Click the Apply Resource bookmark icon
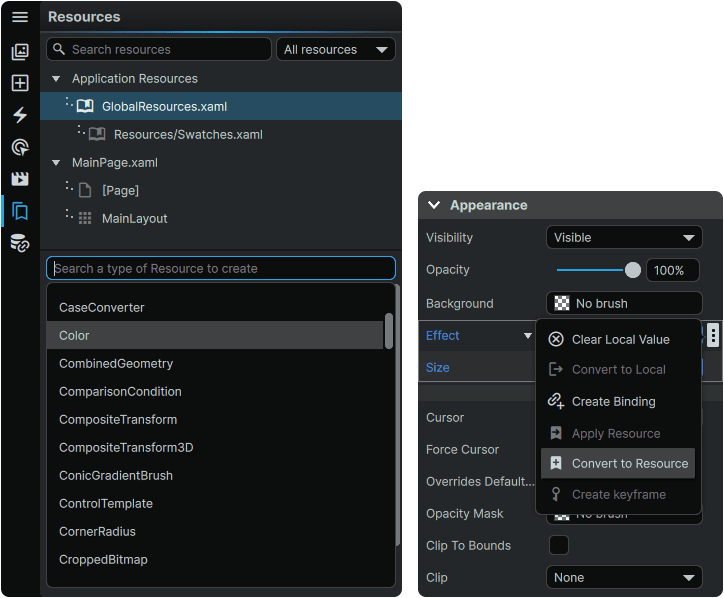Image resolution: width=724 pixels, height=598 pixels. [556, 433]
